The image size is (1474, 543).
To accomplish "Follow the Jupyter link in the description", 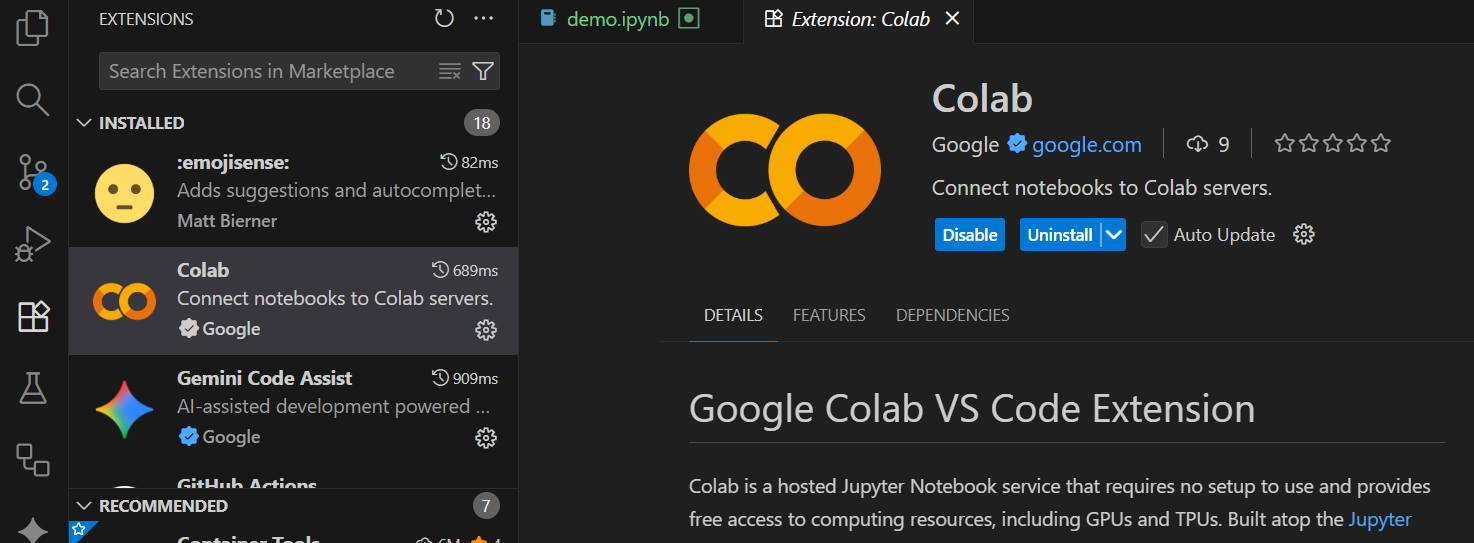I will (1380, 519).
